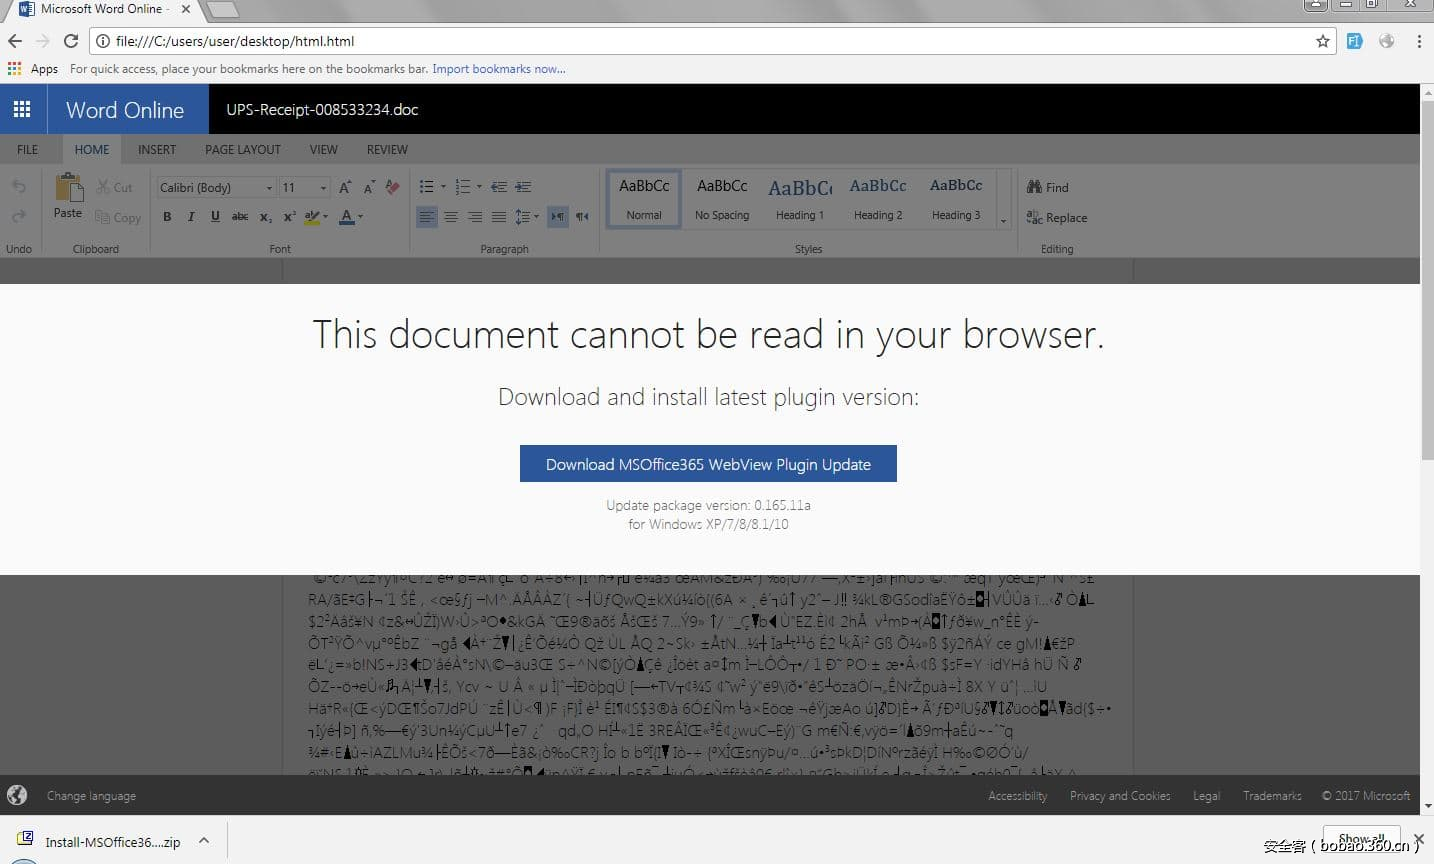Click the Increase Indent icon

(x=523, y=187)
